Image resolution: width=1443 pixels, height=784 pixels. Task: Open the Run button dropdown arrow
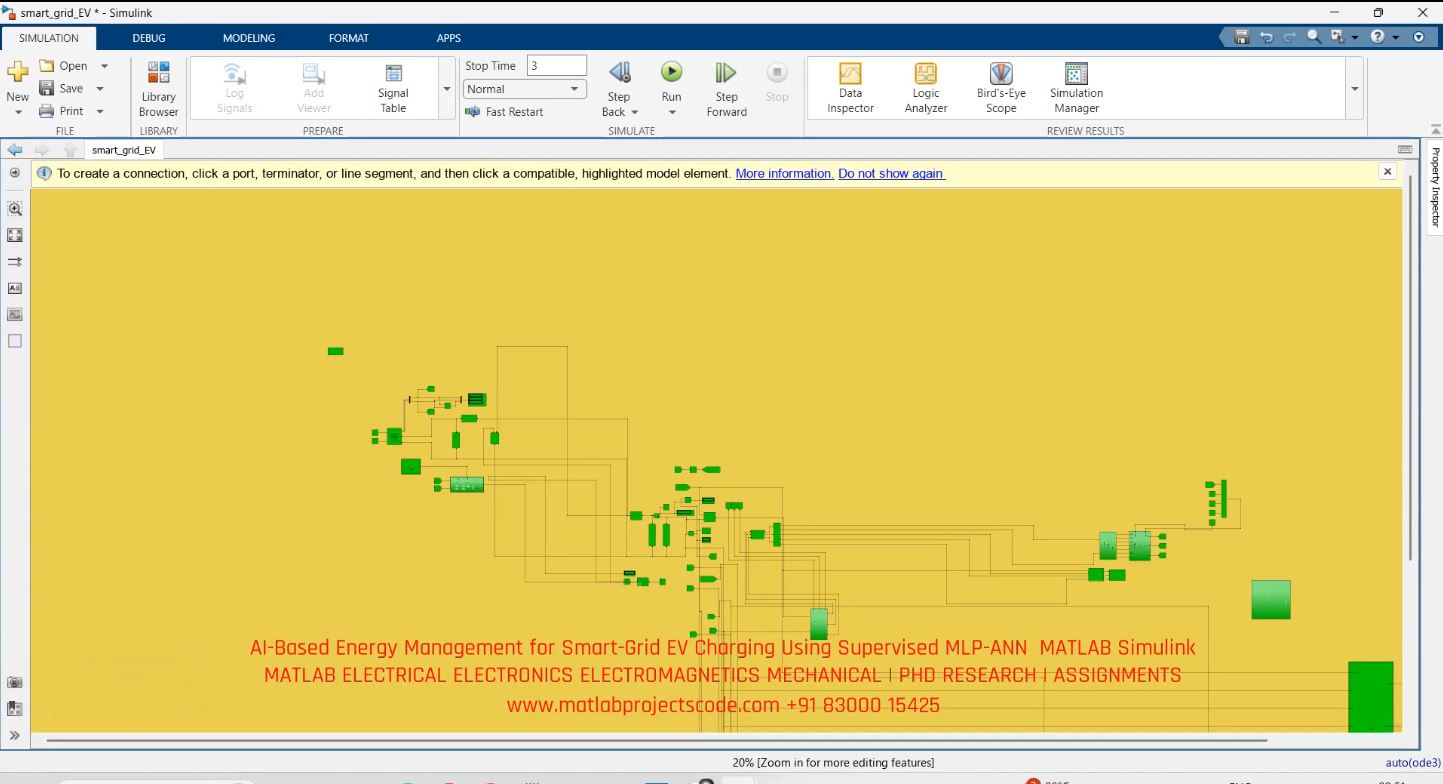(671, 112)
